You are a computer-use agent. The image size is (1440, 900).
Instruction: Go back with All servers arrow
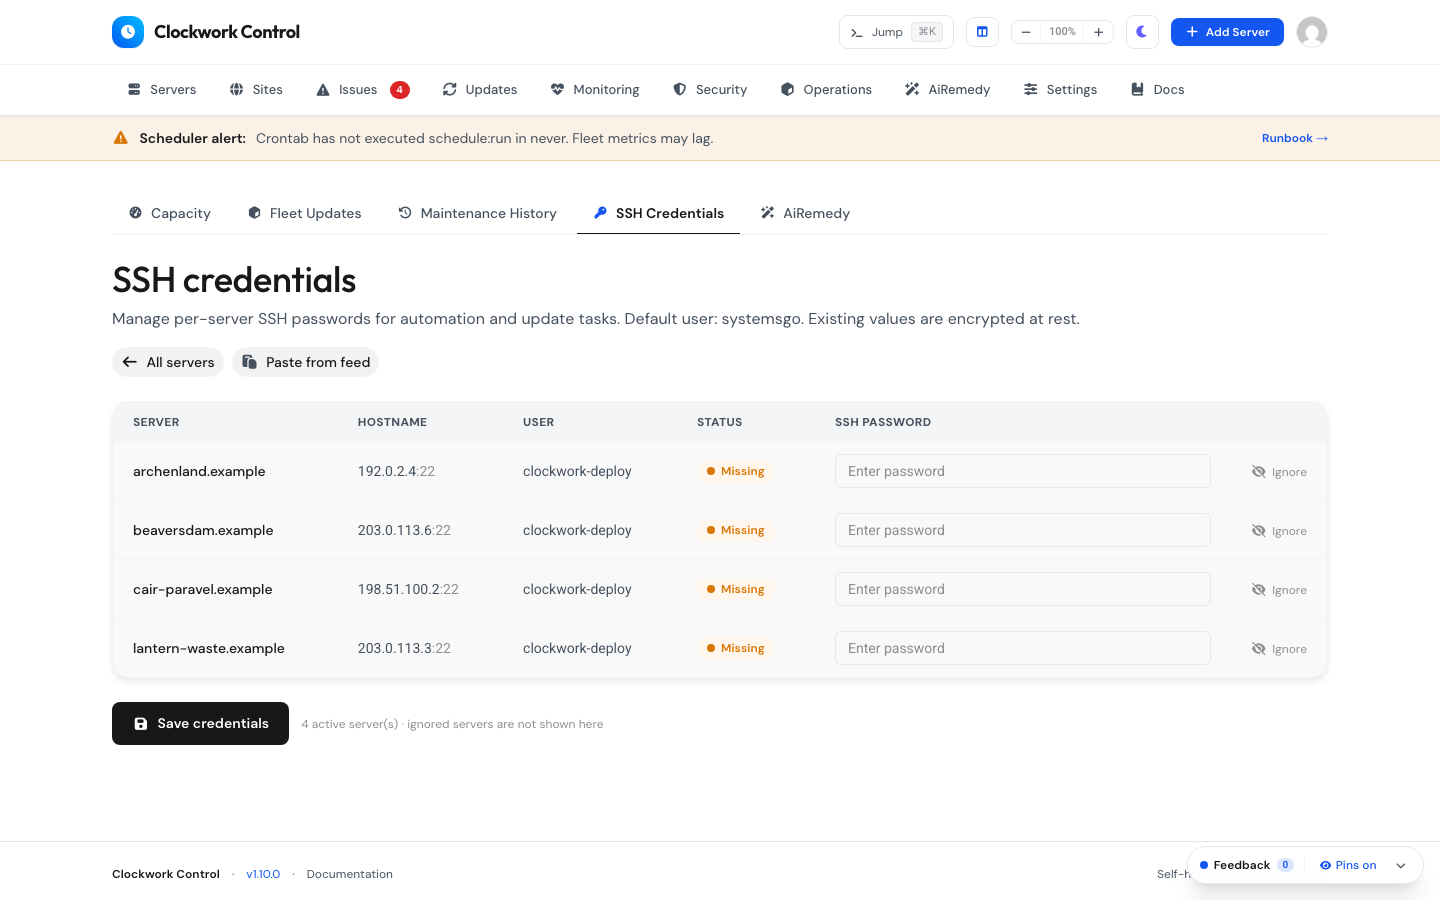[168, 362]
